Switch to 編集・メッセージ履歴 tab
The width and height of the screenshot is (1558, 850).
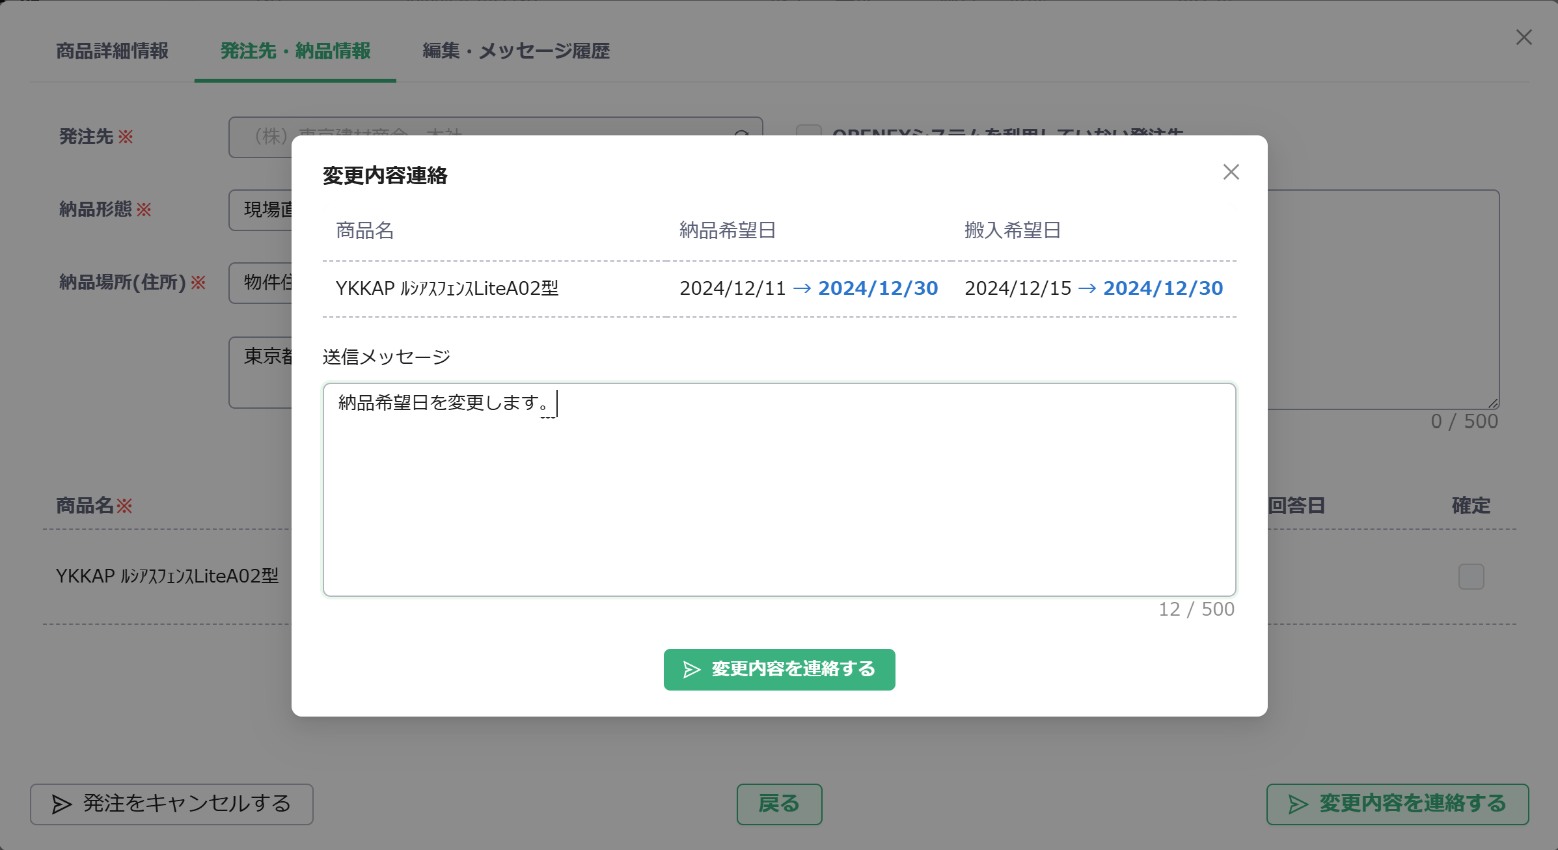coord(515,51)
